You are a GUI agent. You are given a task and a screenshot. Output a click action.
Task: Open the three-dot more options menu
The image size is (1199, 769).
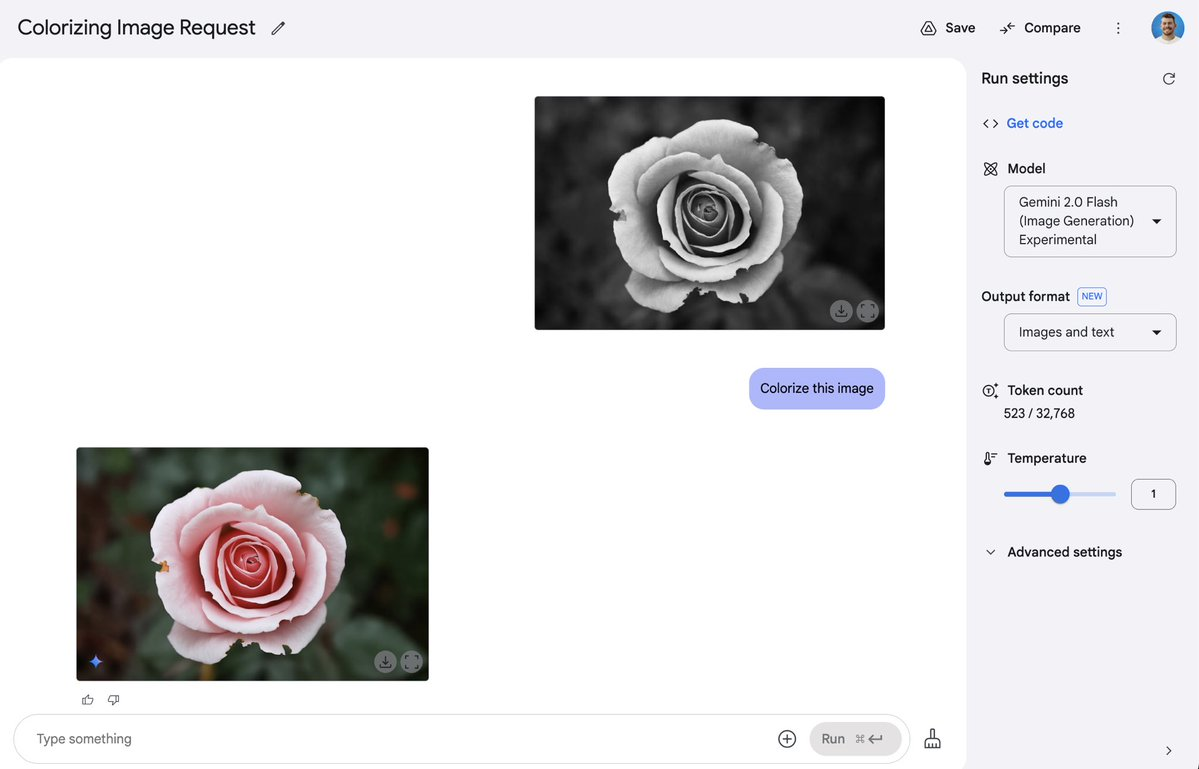[1118, 28]
